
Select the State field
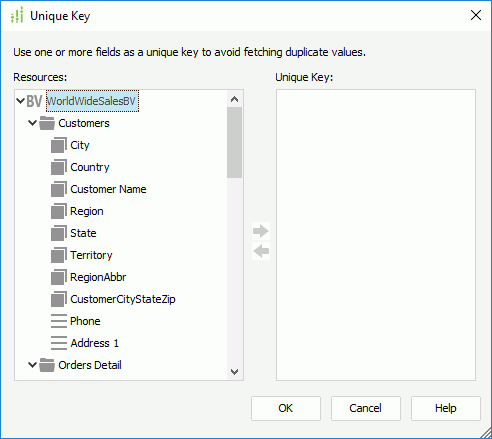click(x=83, y=233)
